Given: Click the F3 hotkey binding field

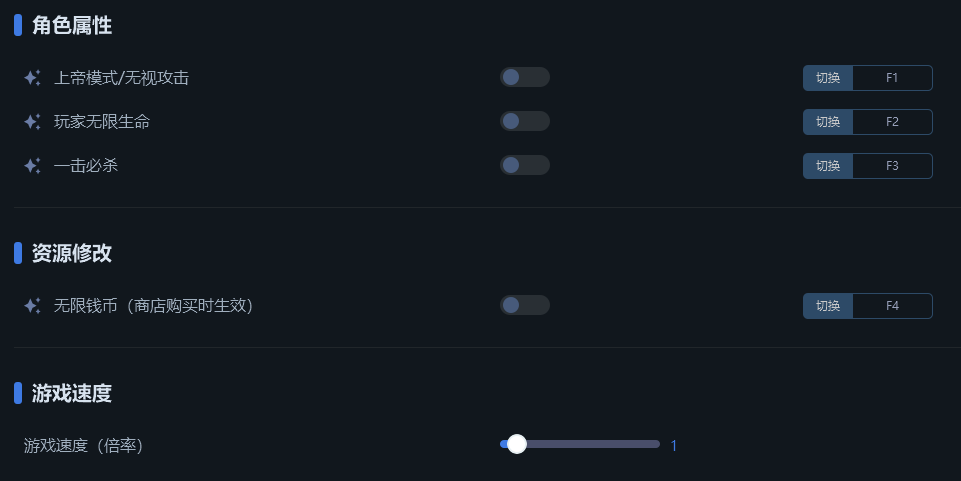Looking at the screenshot, I should click(x=892, y=166).
